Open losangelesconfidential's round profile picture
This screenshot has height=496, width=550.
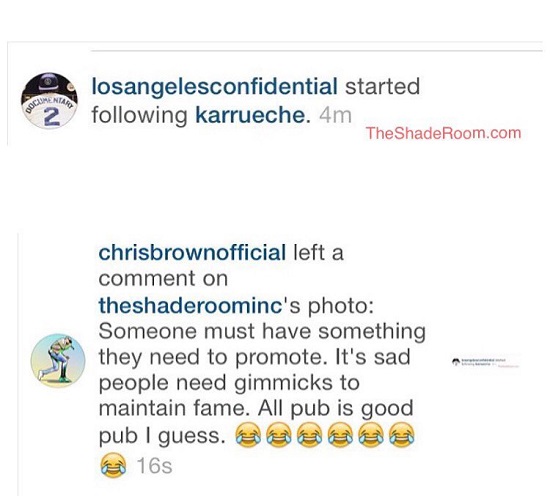point(49,101)
